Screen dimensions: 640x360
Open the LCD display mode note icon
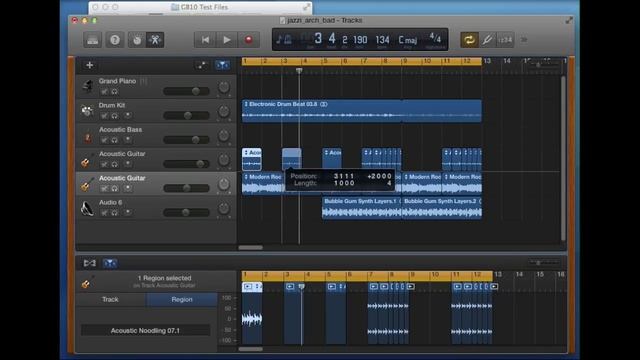coord(283,40)
